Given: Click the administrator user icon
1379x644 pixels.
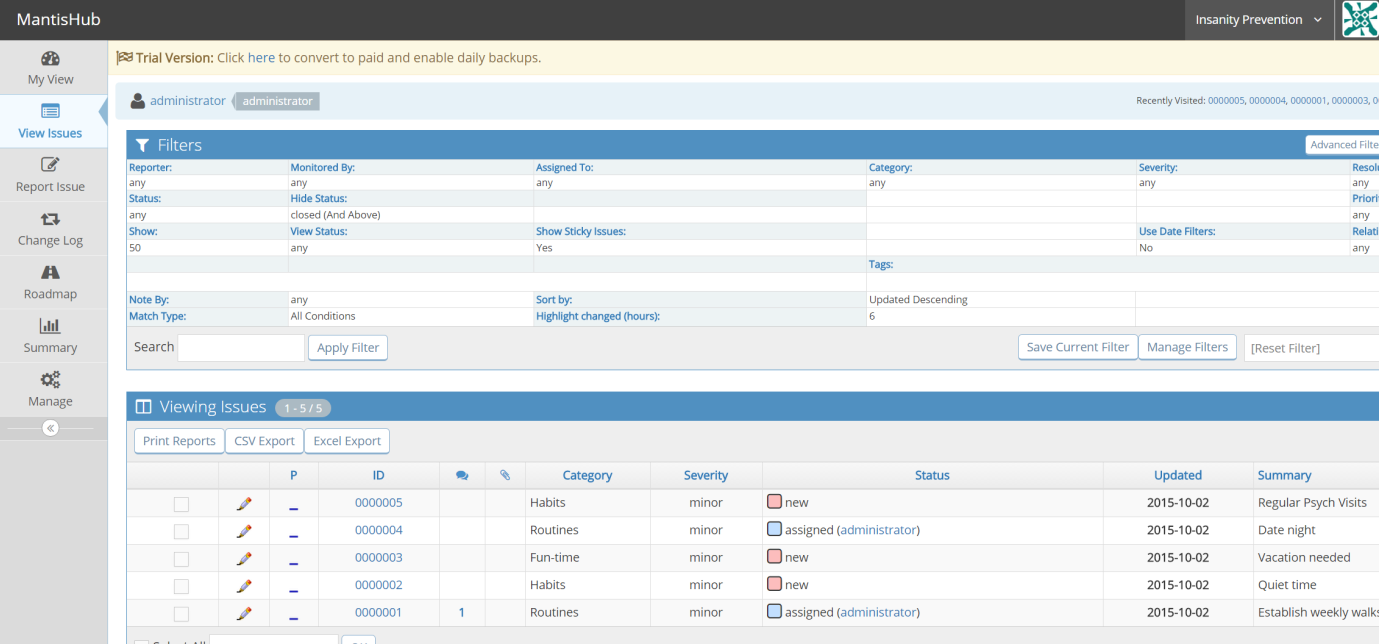Looking at the screenshot, I should click(x=138, y=101).
